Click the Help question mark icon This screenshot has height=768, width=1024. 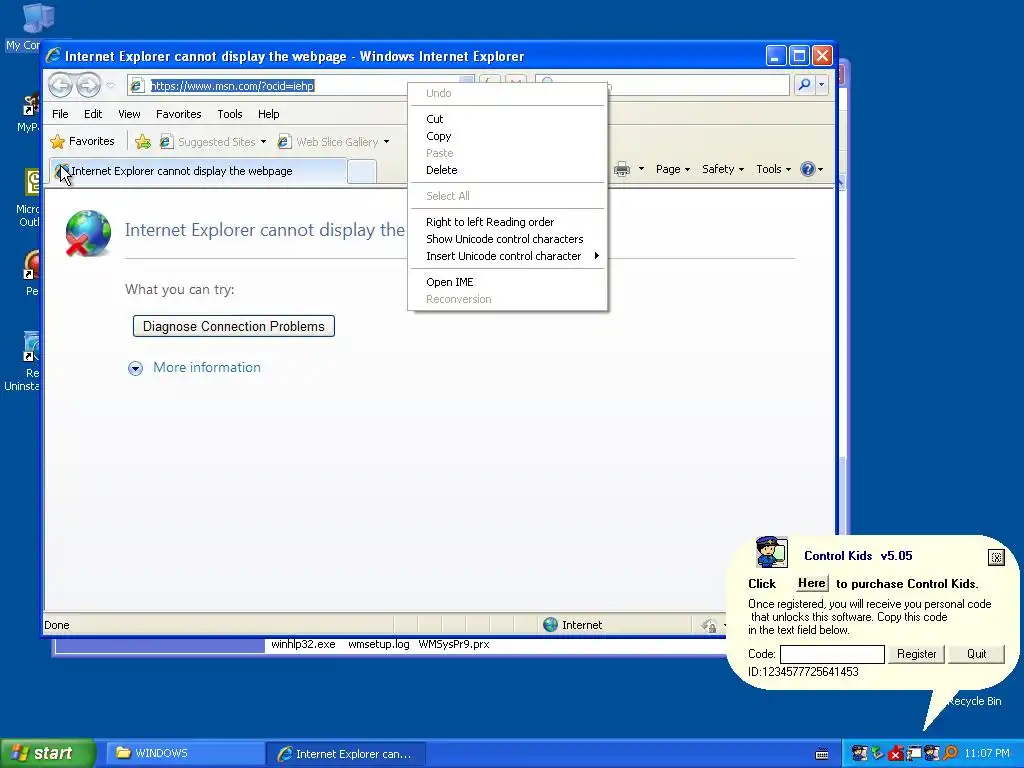pos(808,169)
